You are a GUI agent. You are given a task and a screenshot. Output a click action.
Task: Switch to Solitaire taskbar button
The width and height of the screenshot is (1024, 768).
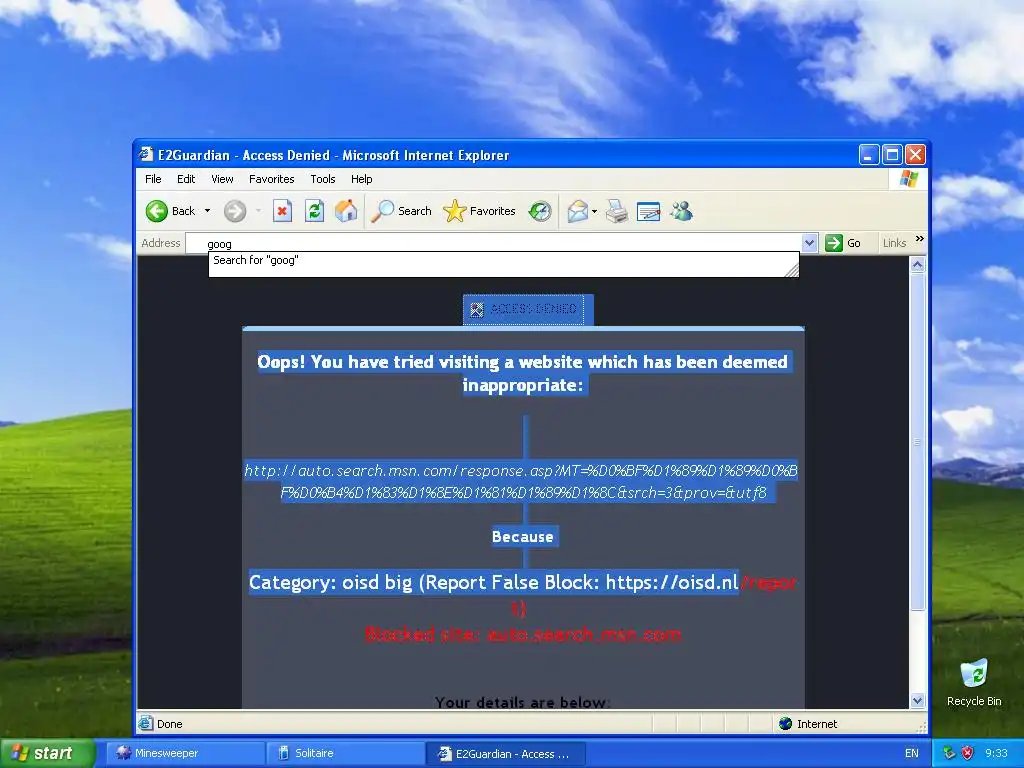click(345, 753)
